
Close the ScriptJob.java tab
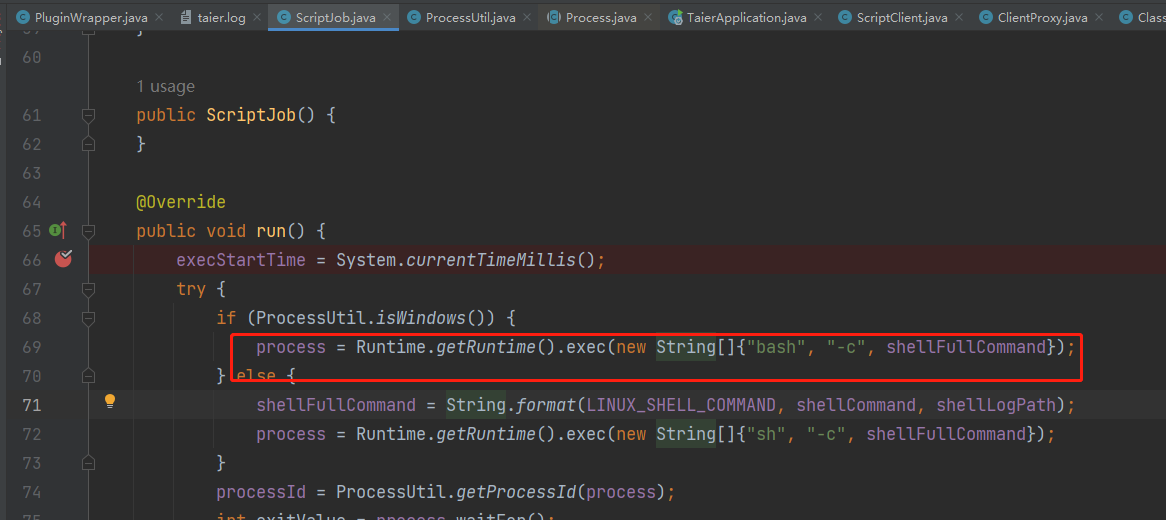pos(387,18)
